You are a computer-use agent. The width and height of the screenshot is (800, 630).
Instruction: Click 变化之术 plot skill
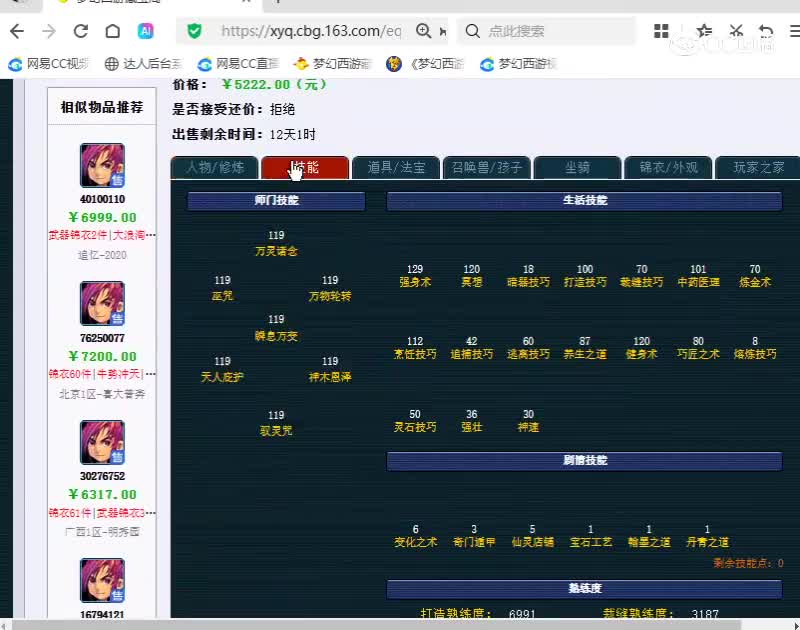point(415,542)
